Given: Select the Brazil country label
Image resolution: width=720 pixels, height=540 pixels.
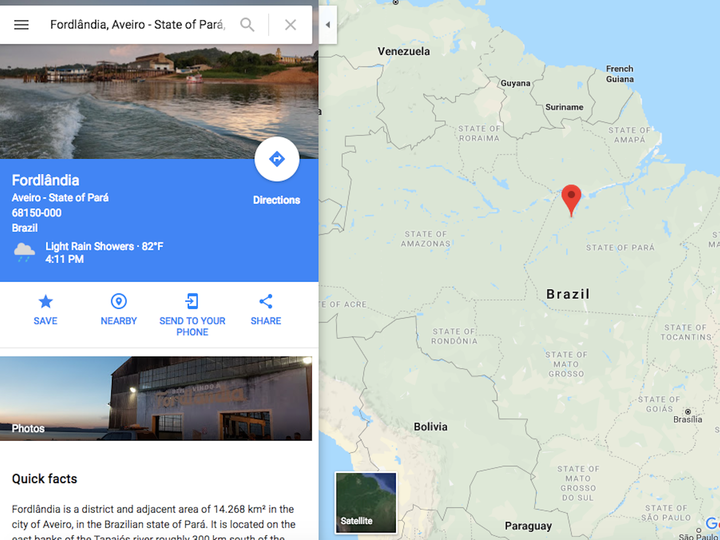Looking at the screenshot, I should tap(568, 294).
